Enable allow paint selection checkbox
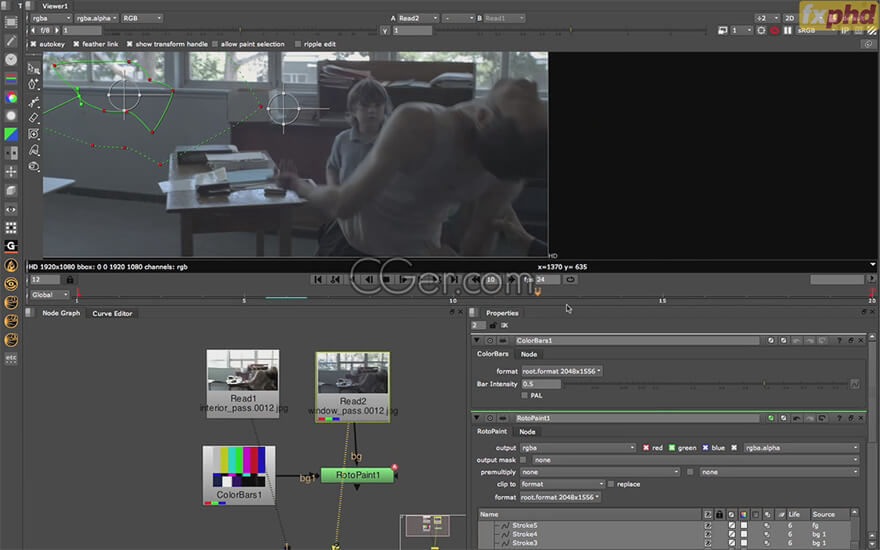The width and height of the screenshot is (880, 550). [215, 44]
